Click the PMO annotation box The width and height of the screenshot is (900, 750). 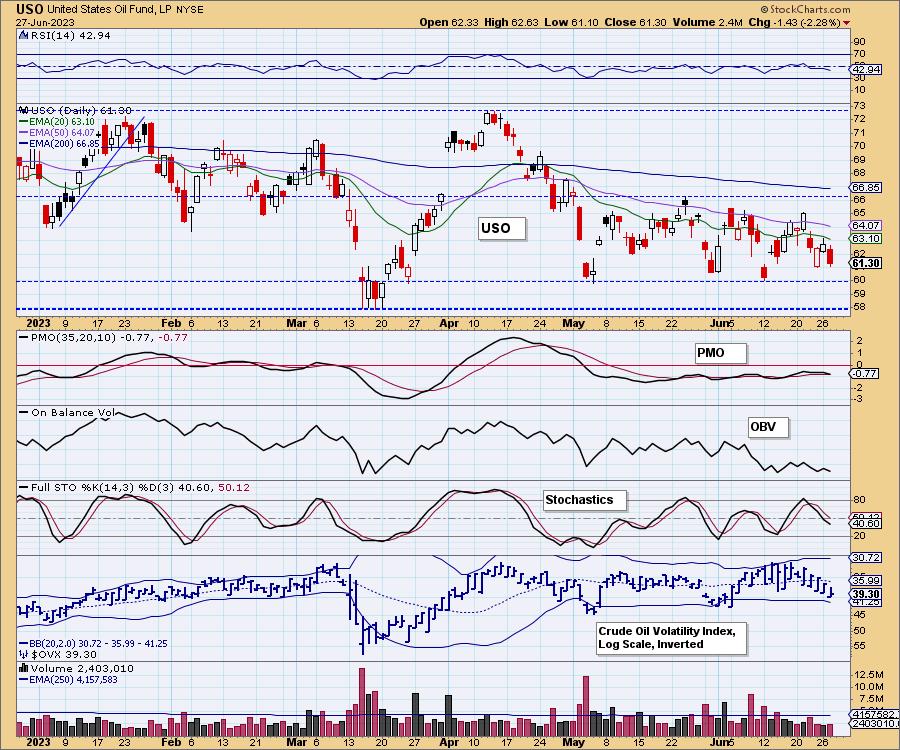click(720, 353)
